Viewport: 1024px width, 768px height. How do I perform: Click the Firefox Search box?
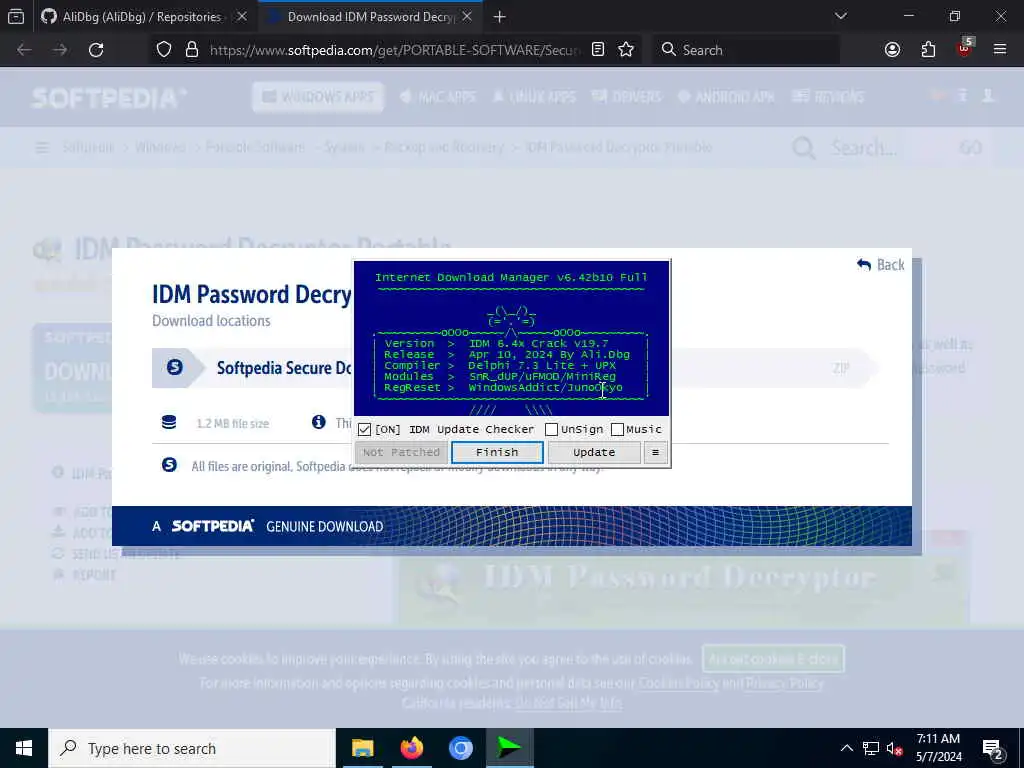[x=746, y=50]
